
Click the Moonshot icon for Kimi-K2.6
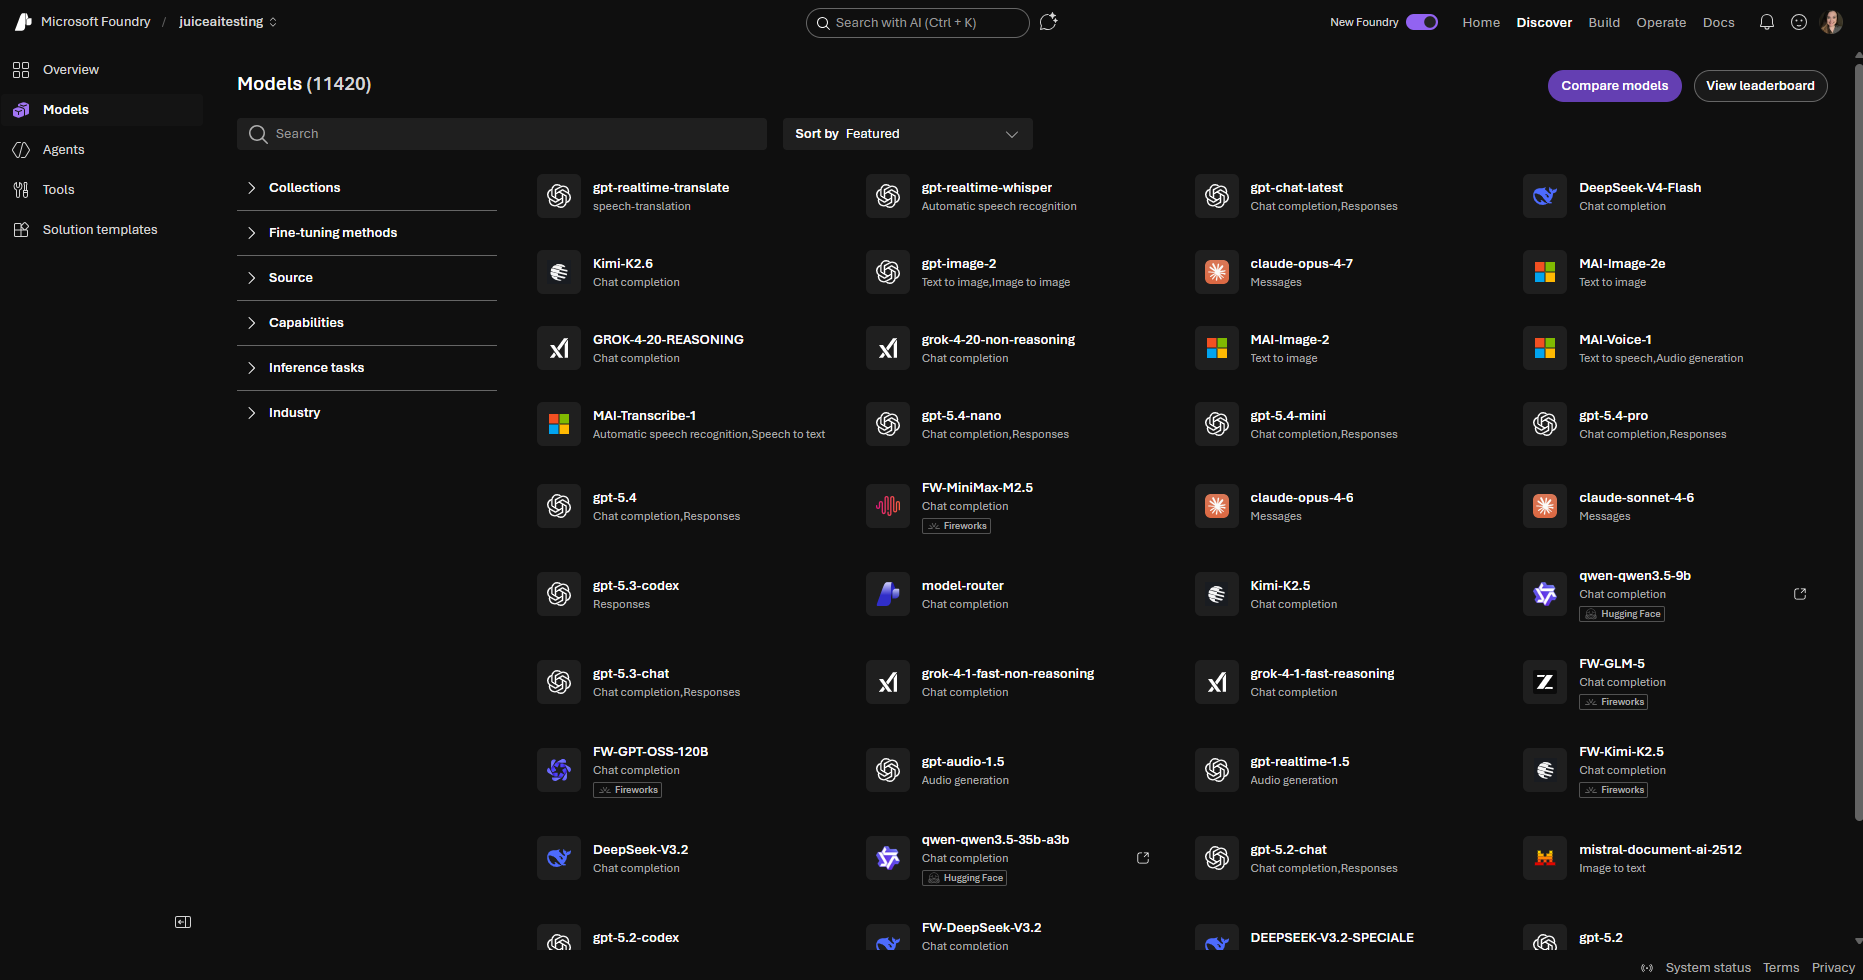[559, 272]
